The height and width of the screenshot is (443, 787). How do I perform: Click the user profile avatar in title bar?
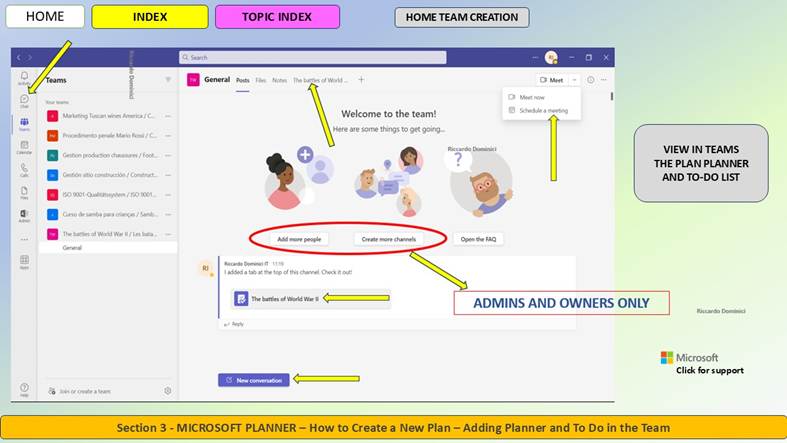pos(551,58)
